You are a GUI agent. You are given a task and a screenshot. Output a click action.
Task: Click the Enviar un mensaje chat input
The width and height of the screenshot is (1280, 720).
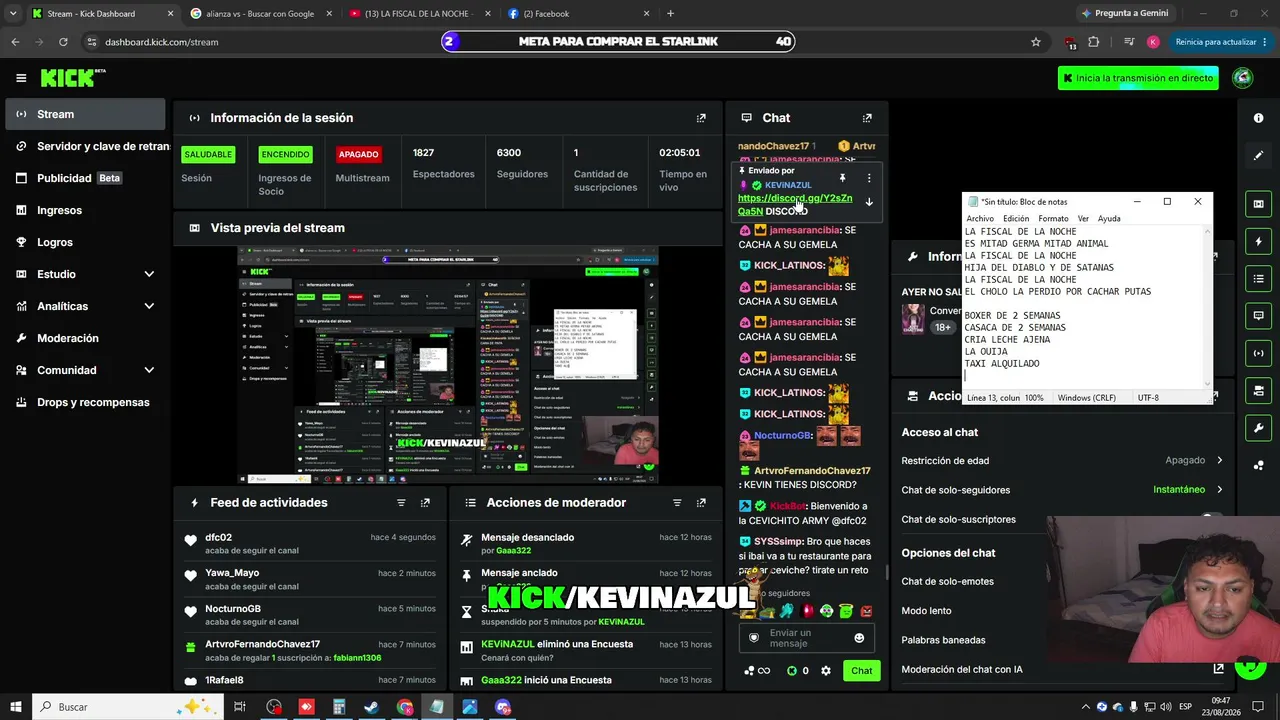(807, 638)
